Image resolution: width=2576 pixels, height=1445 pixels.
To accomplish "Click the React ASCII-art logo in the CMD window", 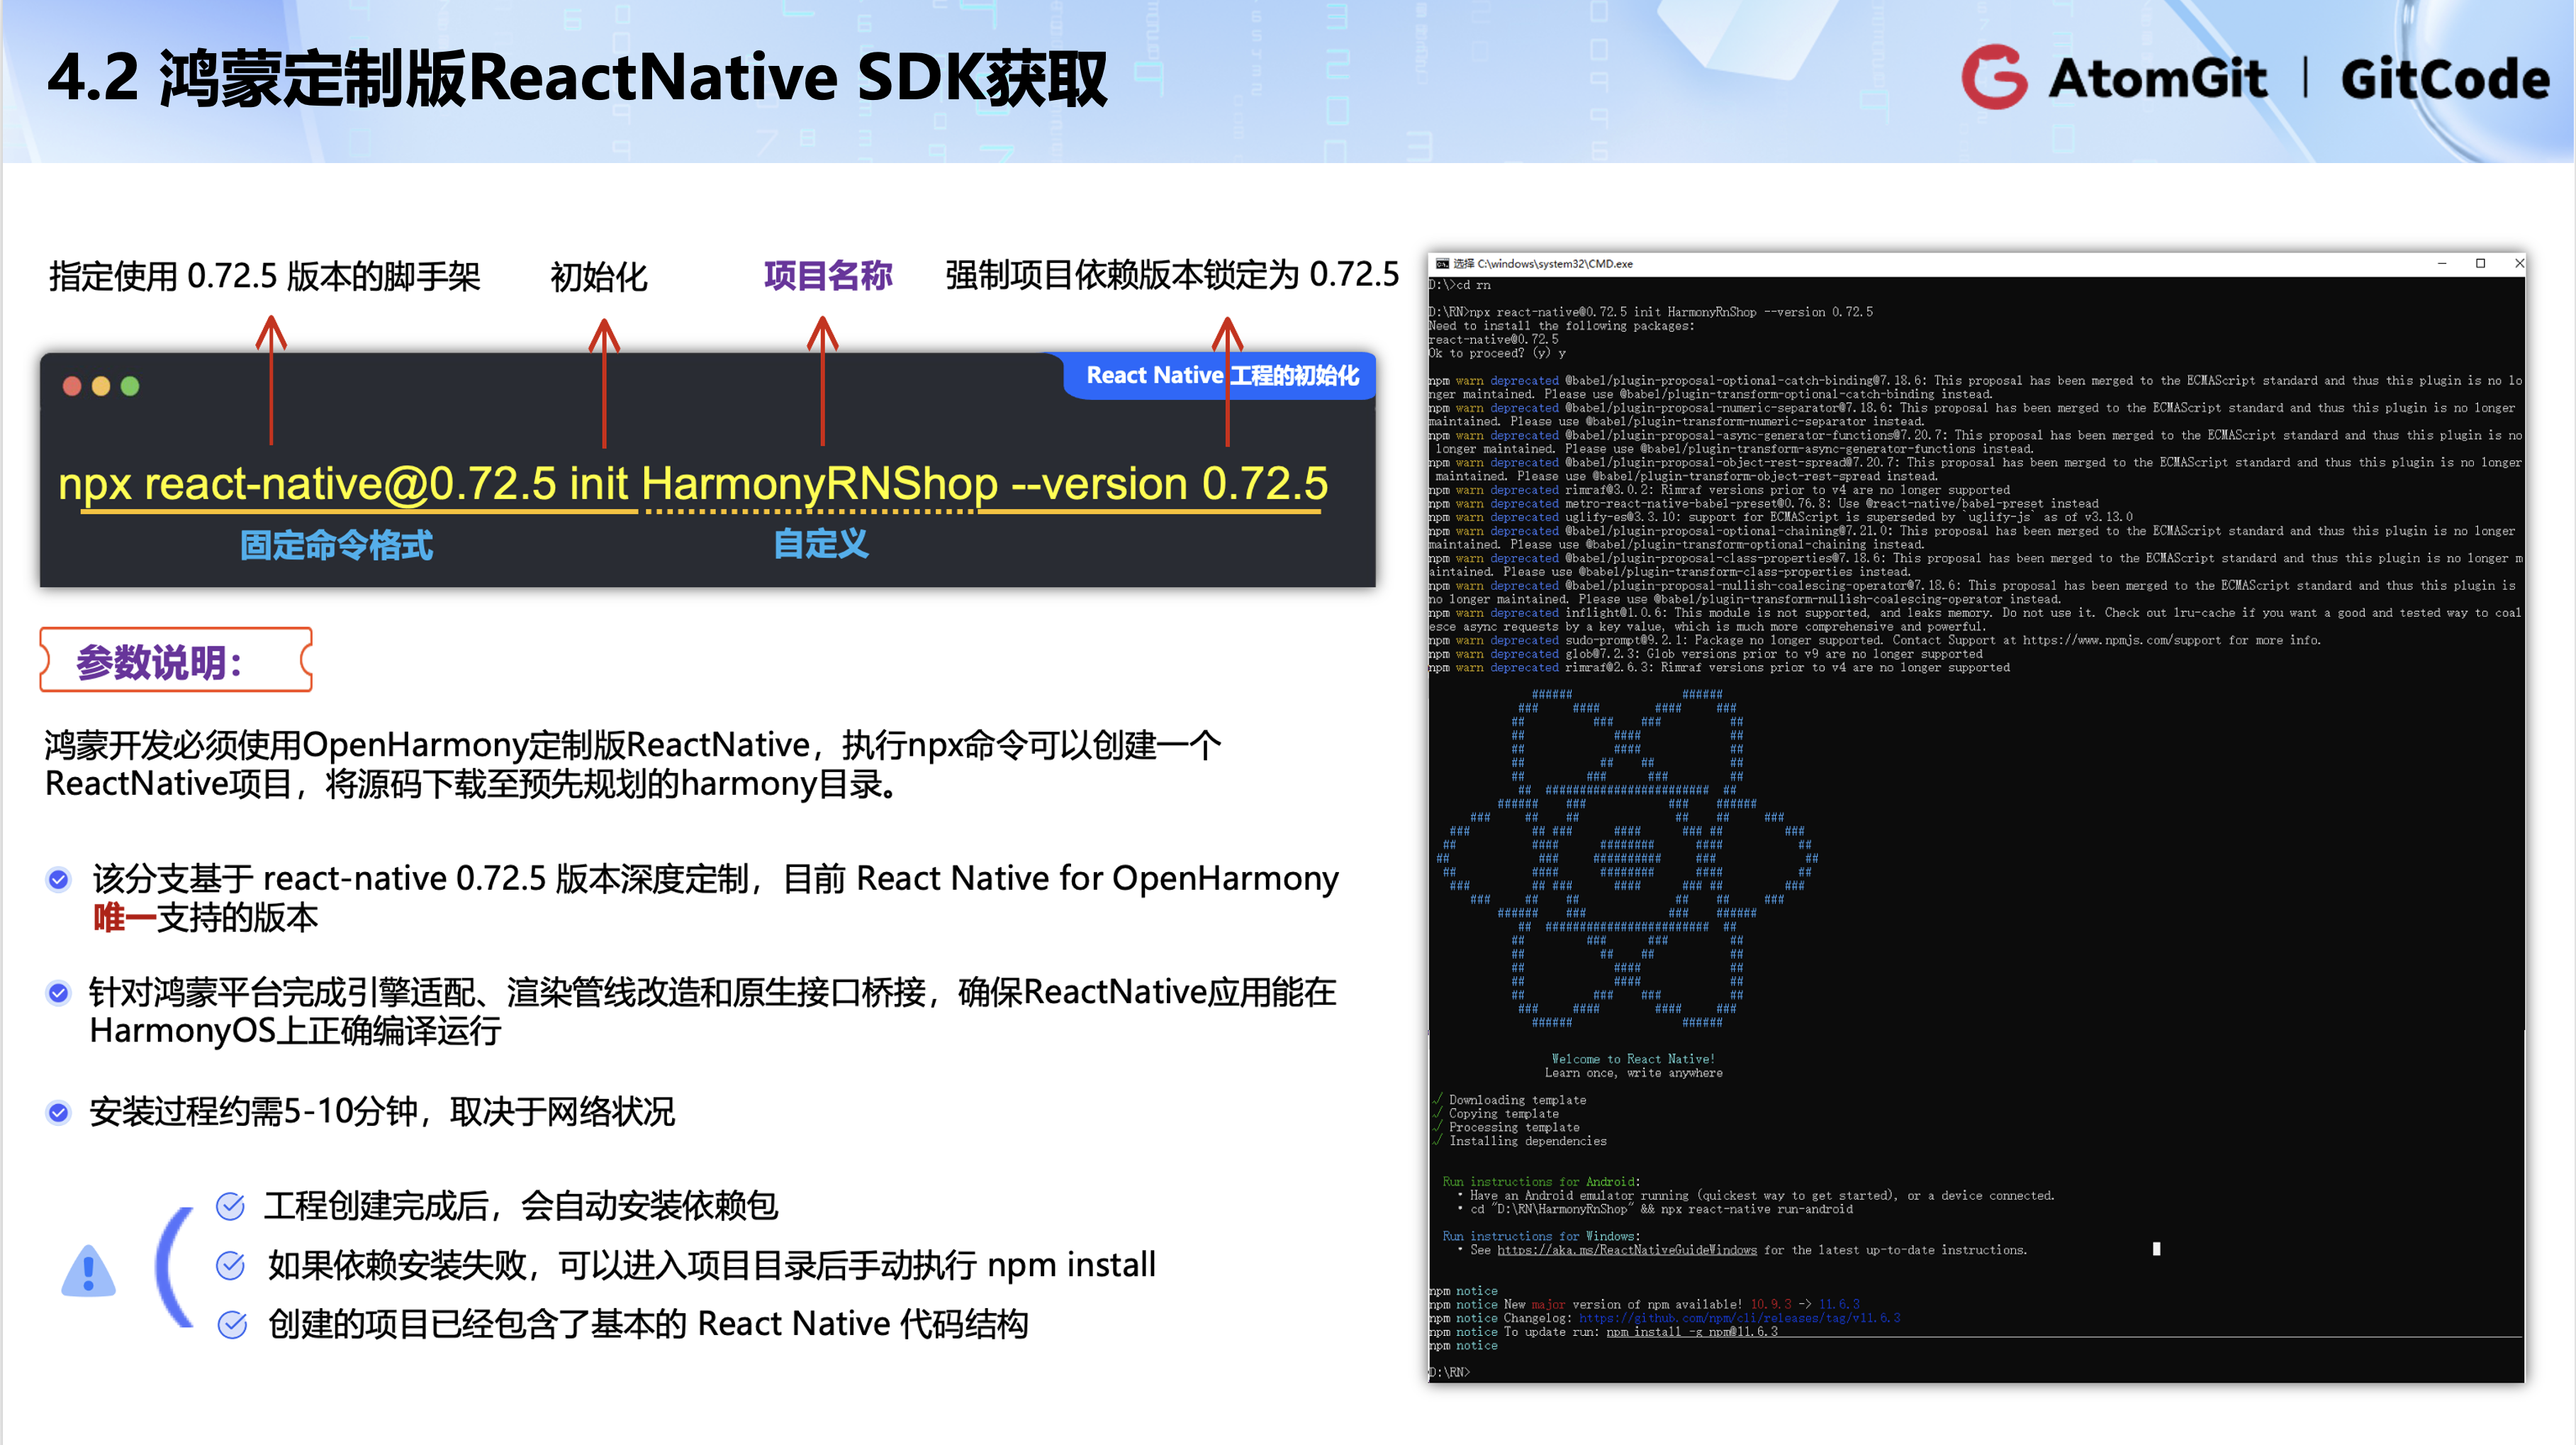I will [x=1627, y=858].
